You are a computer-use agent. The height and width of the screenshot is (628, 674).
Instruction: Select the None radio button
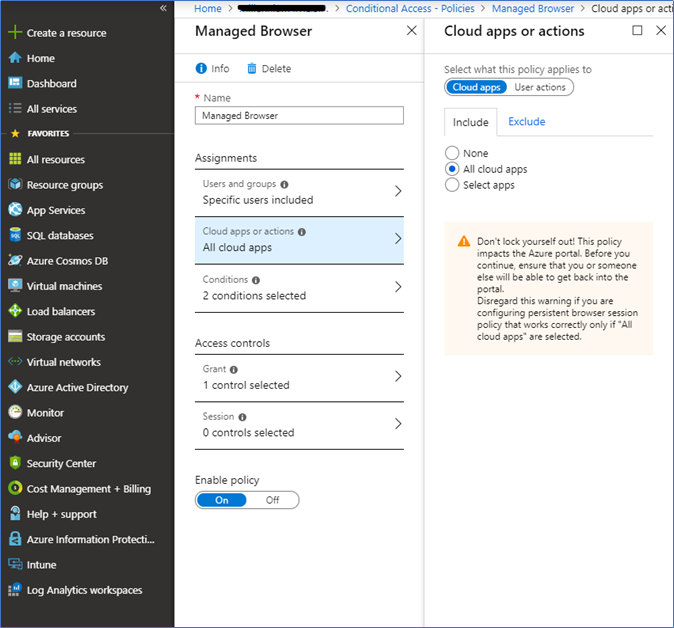452,153
